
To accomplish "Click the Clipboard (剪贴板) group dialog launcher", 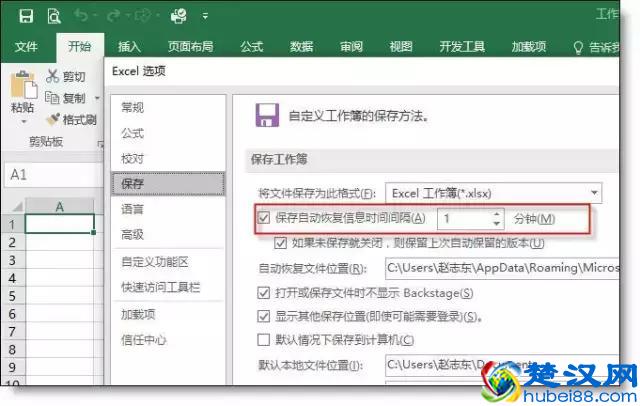I will (100, 143).
